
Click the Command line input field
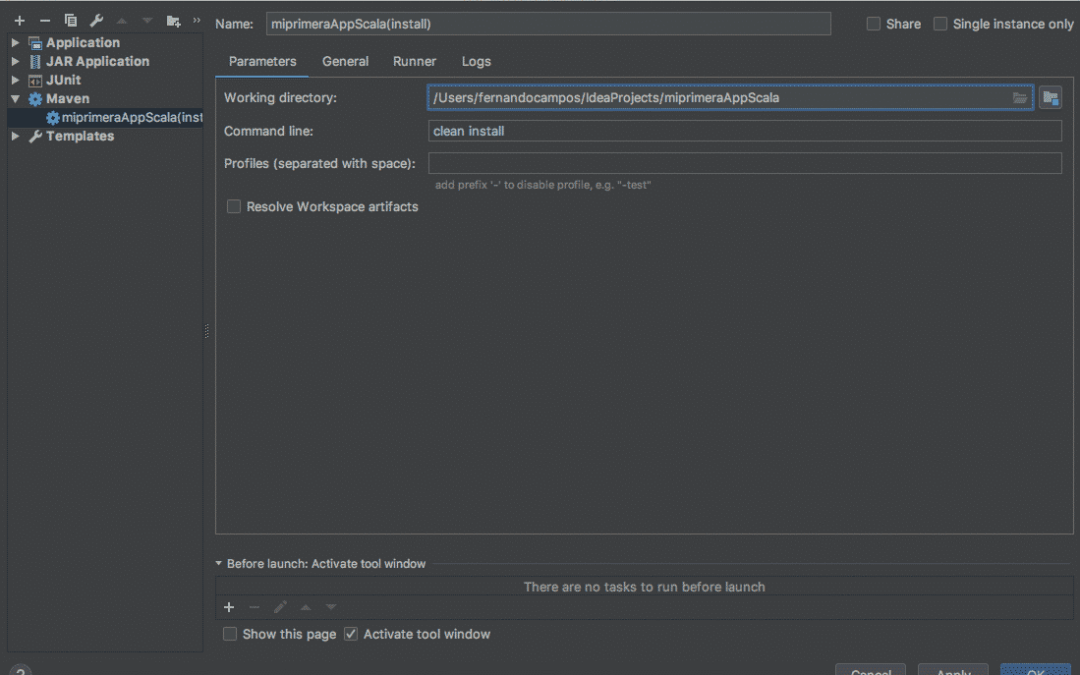point(744,131)
